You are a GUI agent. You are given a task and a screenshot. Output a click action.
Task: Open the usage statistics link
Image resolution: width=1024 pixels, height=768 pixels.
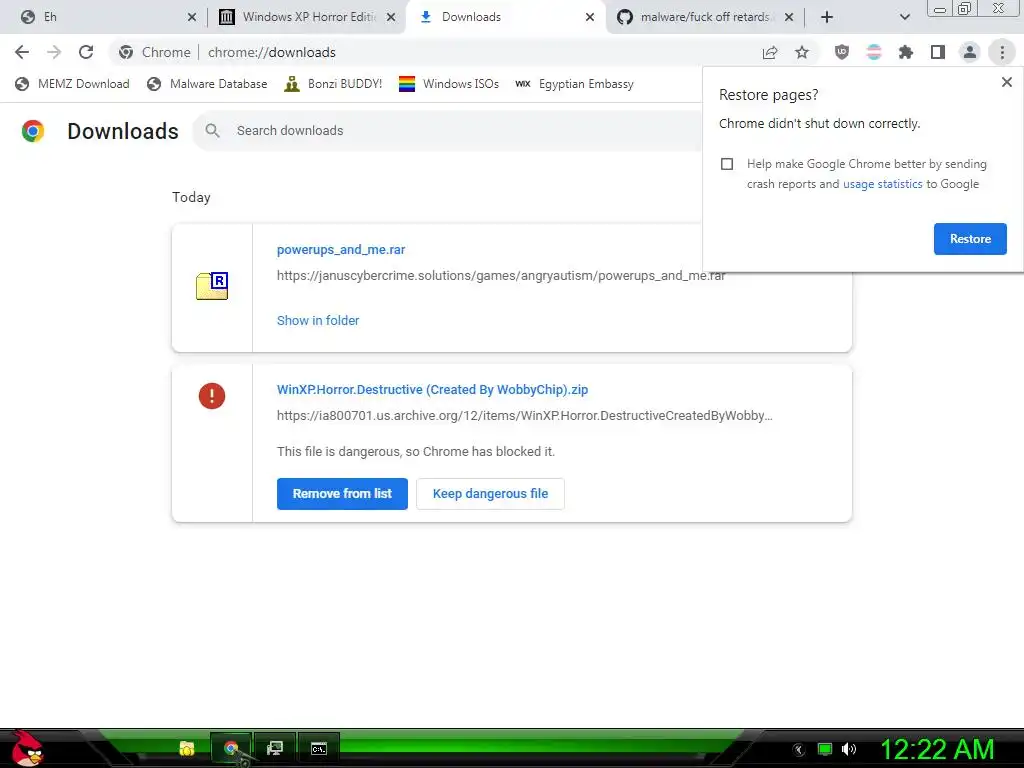click(883, 184)
